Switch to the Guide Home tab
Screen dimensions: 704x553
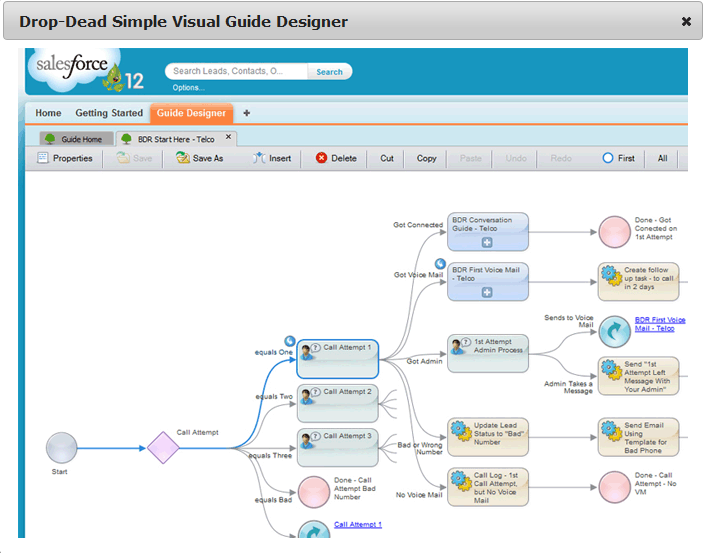point(76,139)
